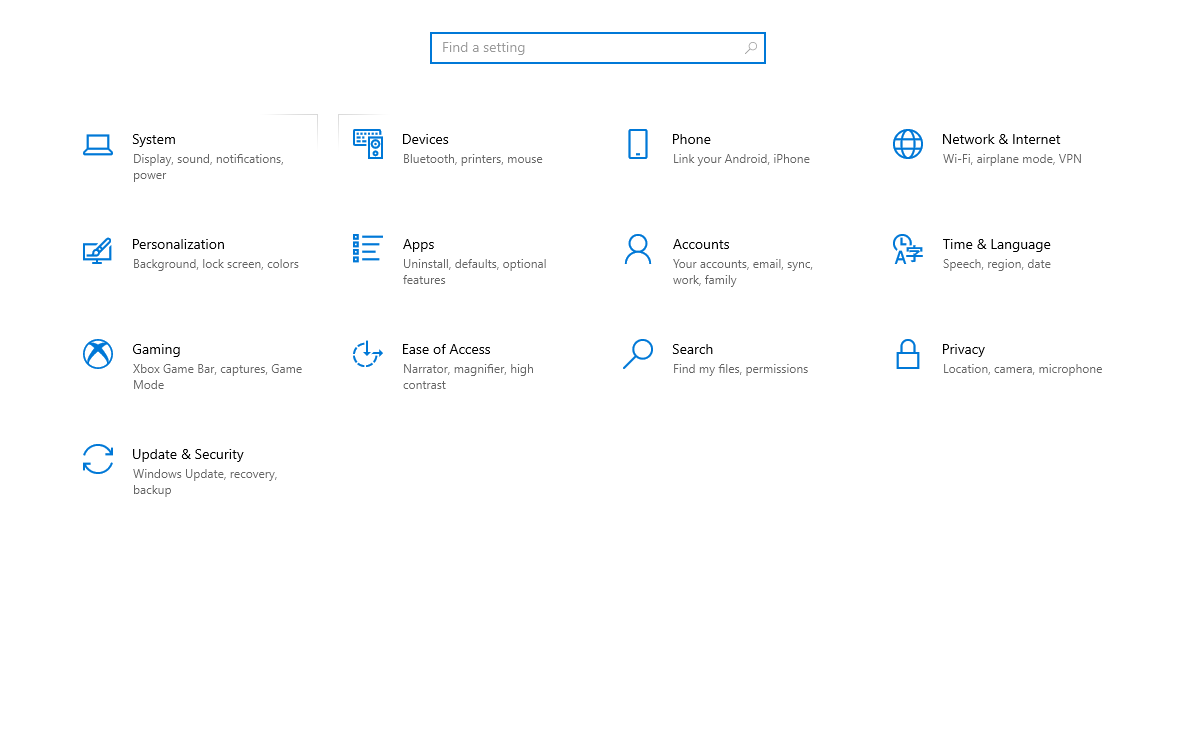Click the Accounts person icon
The height and width of the screenshot is (748, 1198).
pos(638,249)
